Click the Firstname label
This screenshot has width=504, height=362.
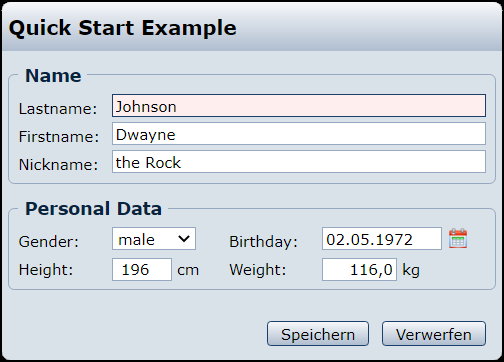(x=59, y=137)
